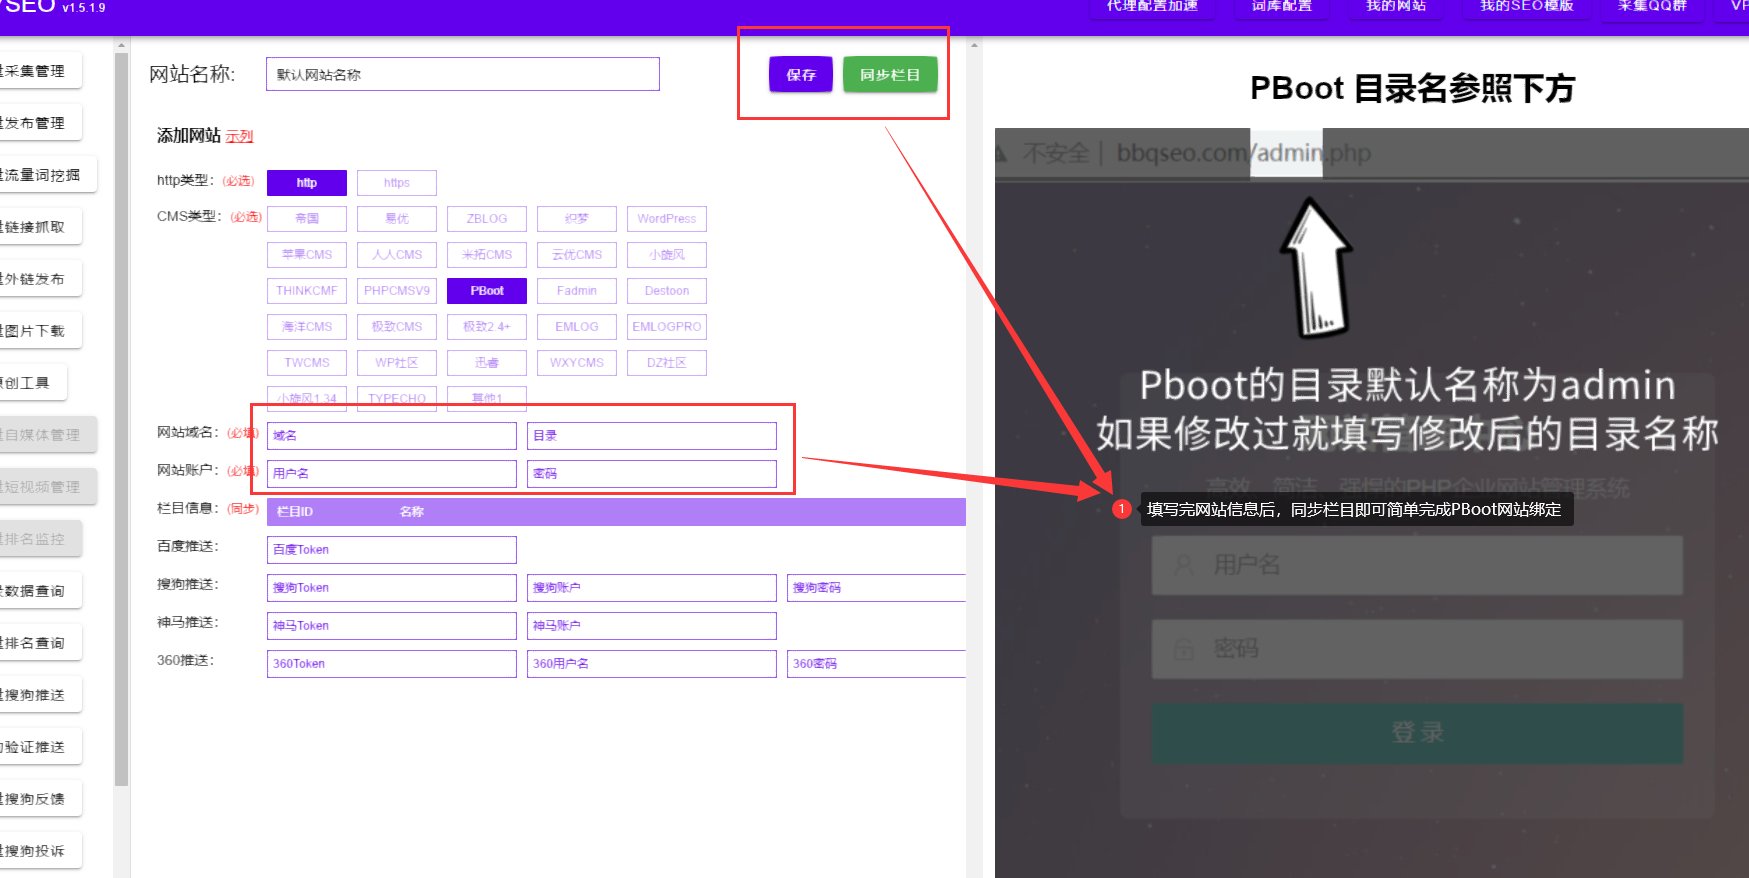The width and height of the screenshot is (1749, 878).
Task: Choose 小旋风 CMS type
Action: click(x=667, y=255)
